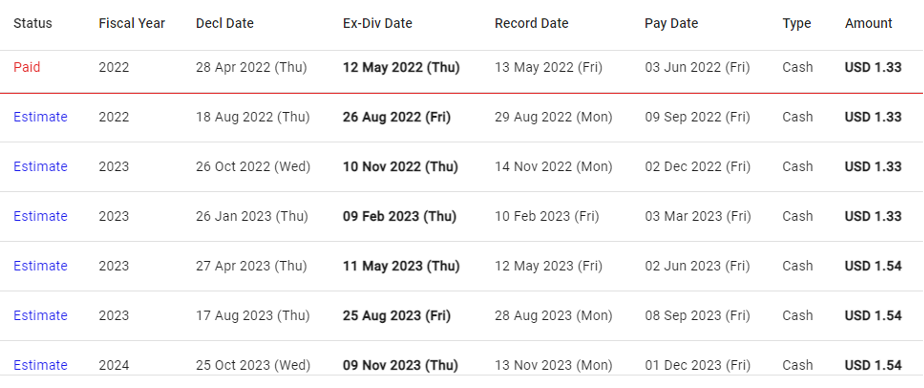Select the Ex-Div Date column header

click(x=378, y=24)
